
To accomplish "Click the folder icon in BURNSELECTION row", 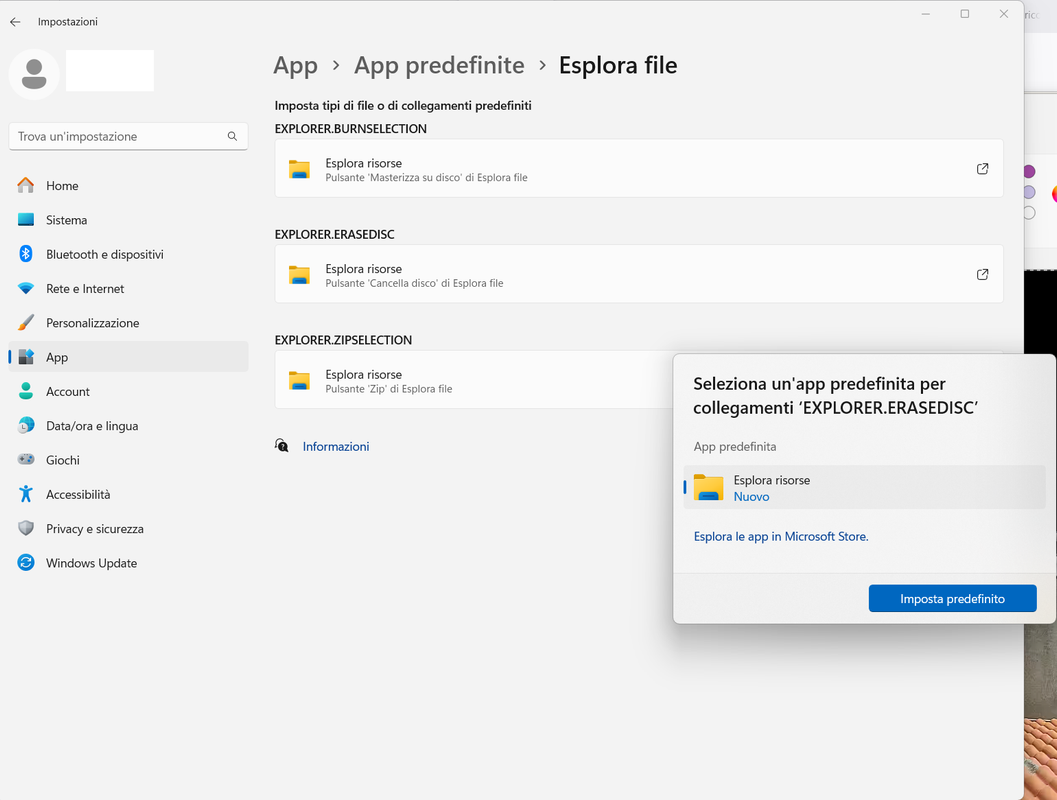I will click(x=299, y=169).
